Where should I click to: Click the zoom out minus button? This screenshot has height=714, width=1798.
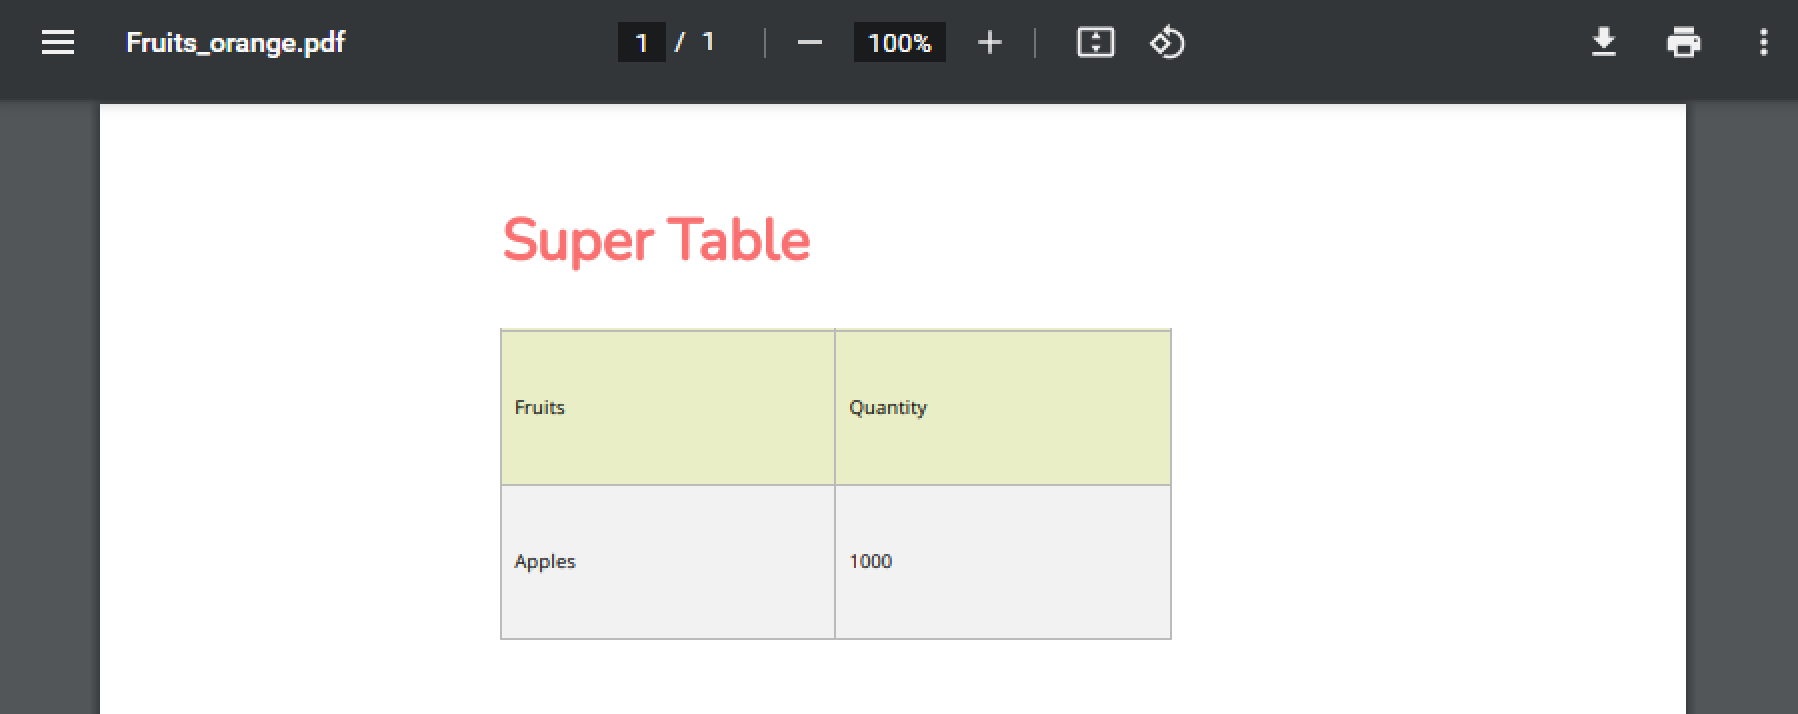[810, 43]
